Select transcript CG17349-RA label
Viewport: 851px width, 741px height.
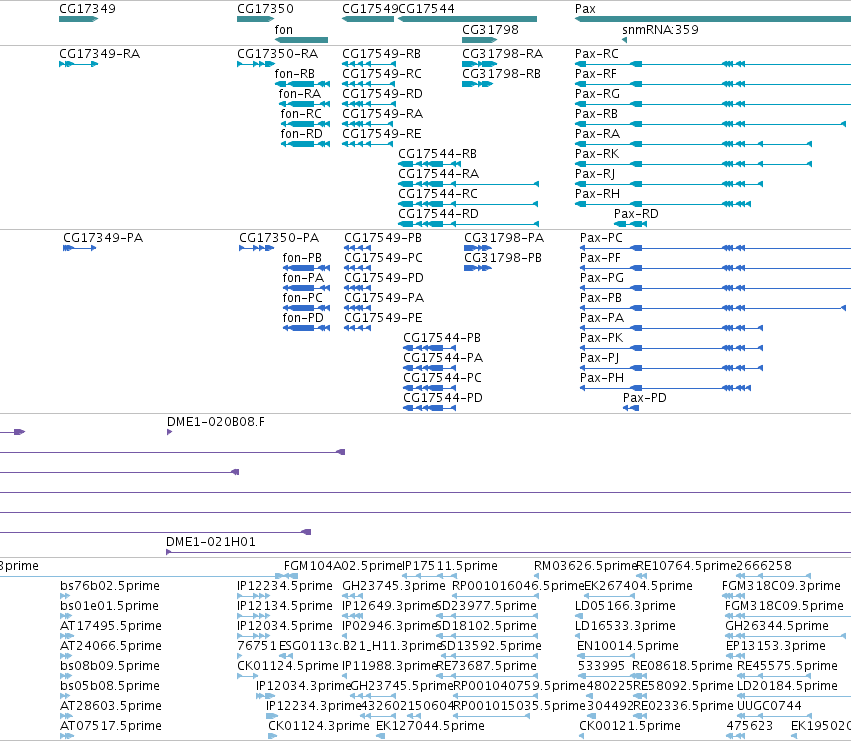coord(100,54)
